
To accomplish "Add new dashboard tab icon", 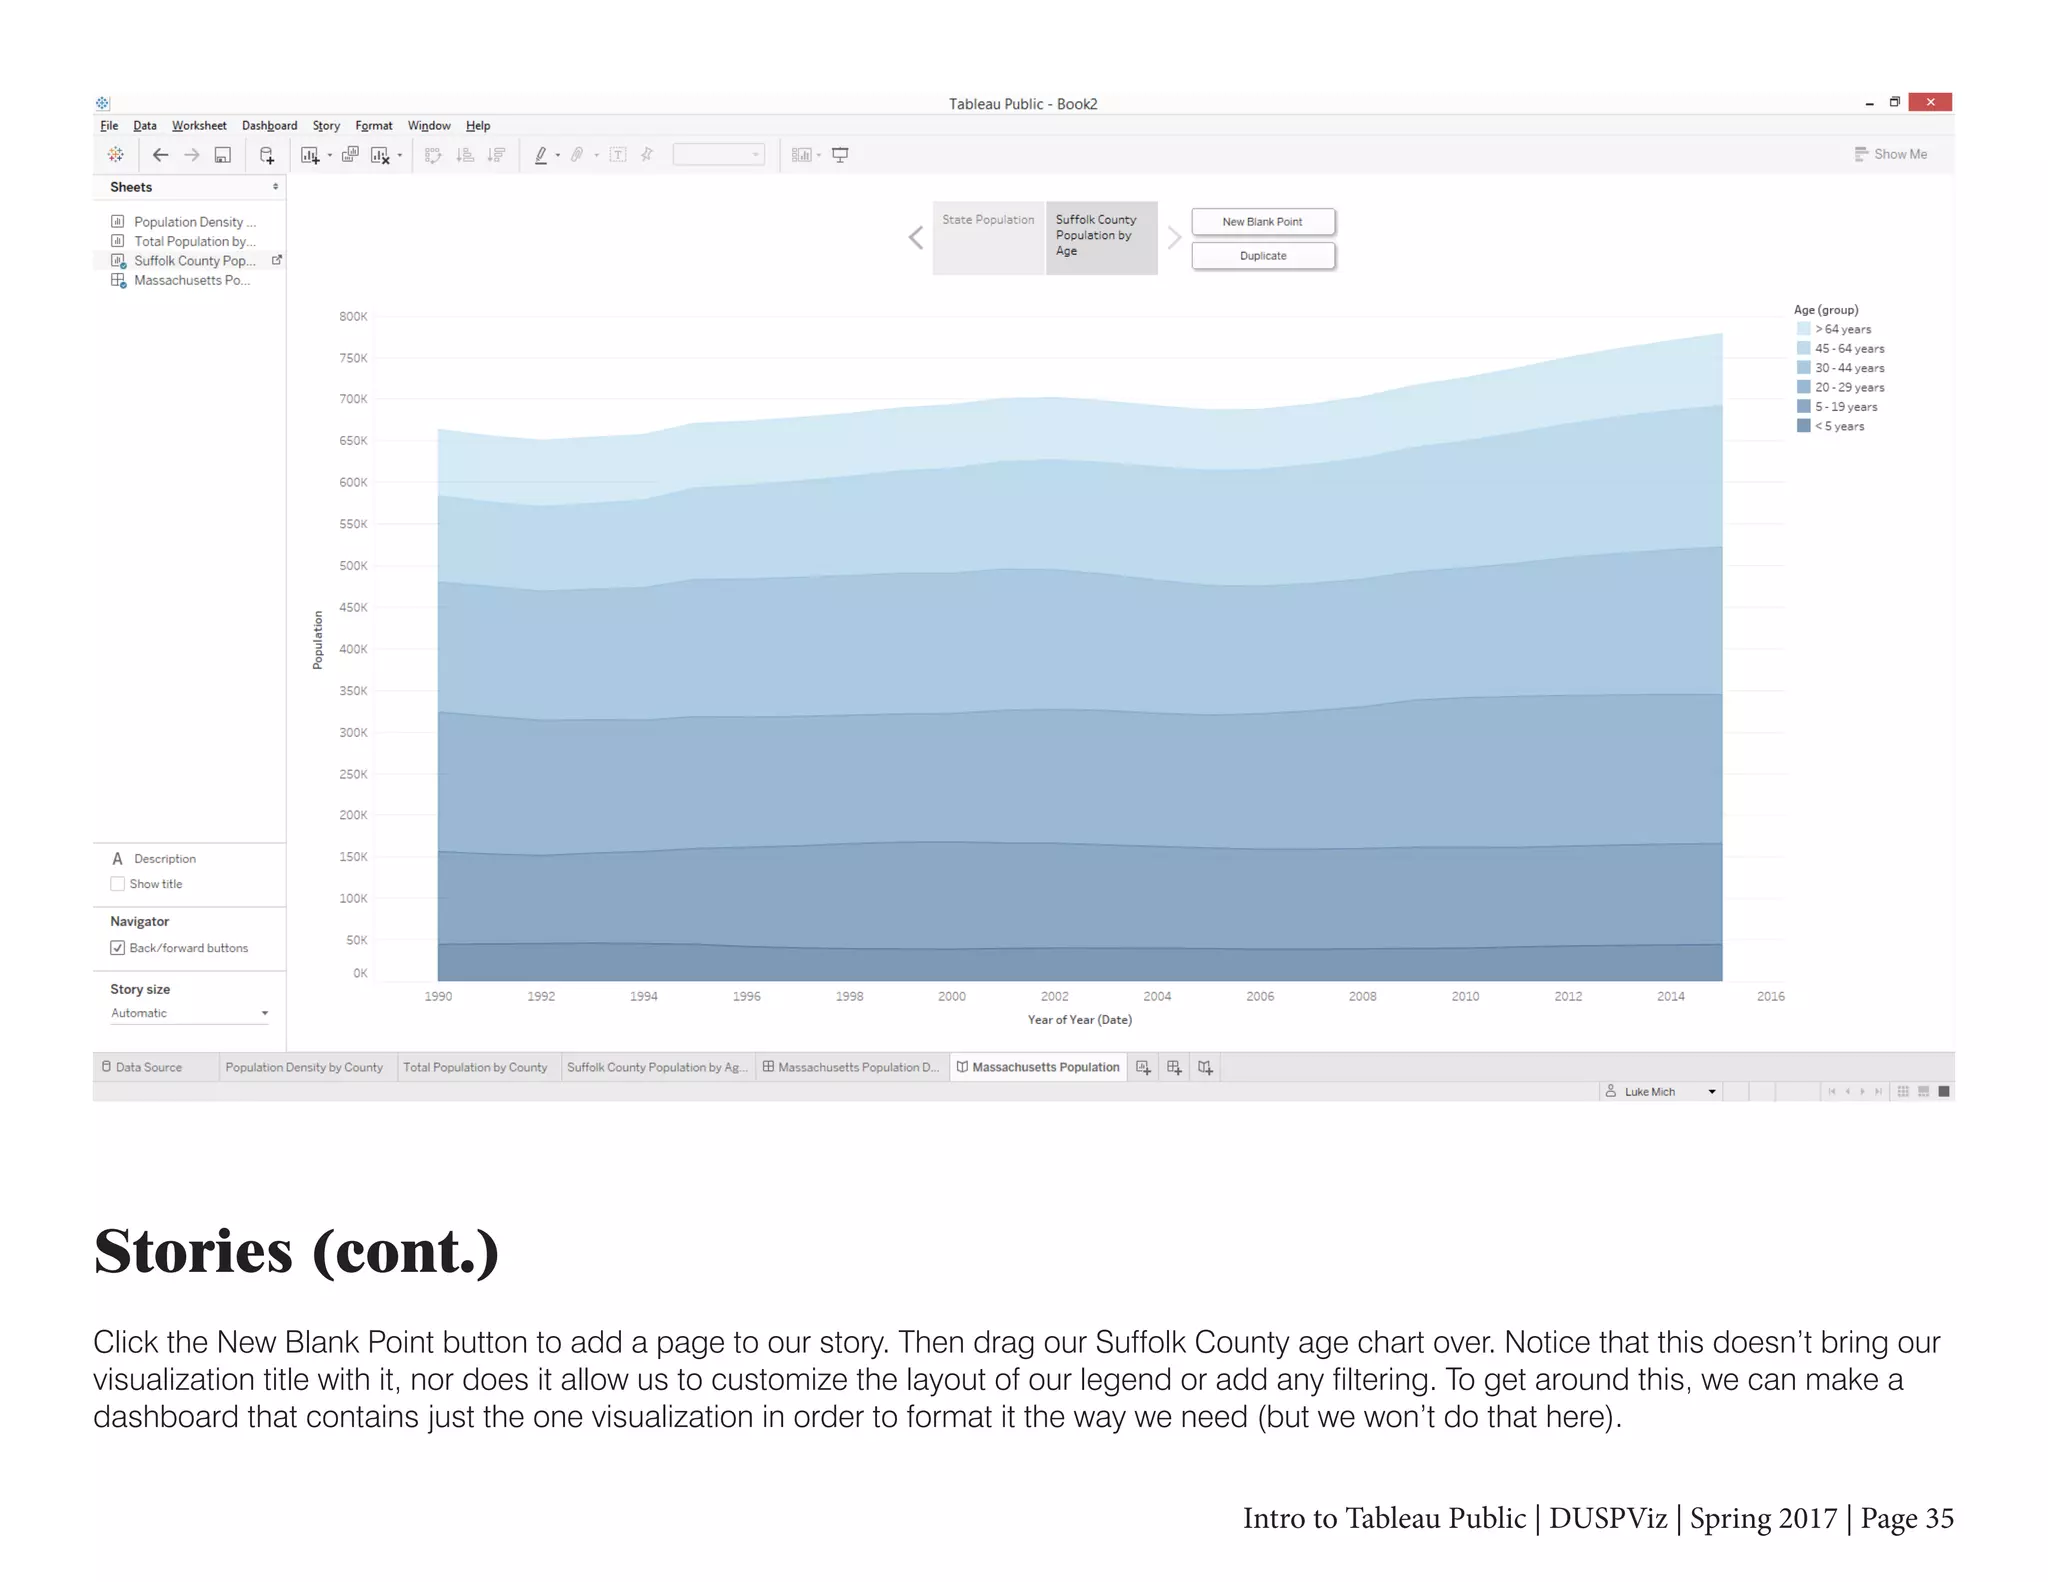I will coord(1174,1068).
